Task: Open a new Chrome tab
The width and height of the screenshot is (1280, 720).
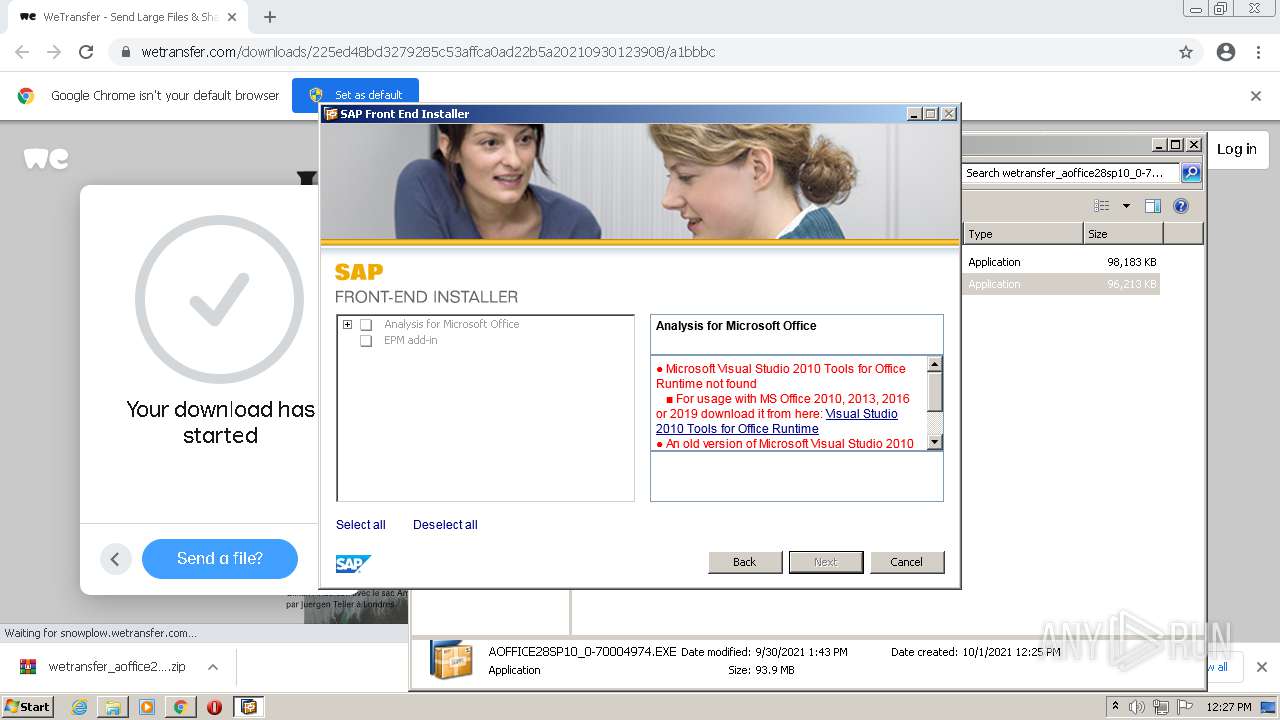Action: 270,17
